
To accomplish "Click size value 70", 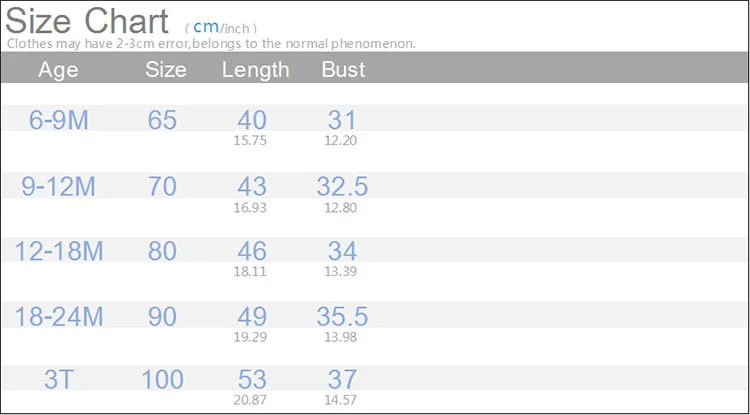I will click(162, 185).
